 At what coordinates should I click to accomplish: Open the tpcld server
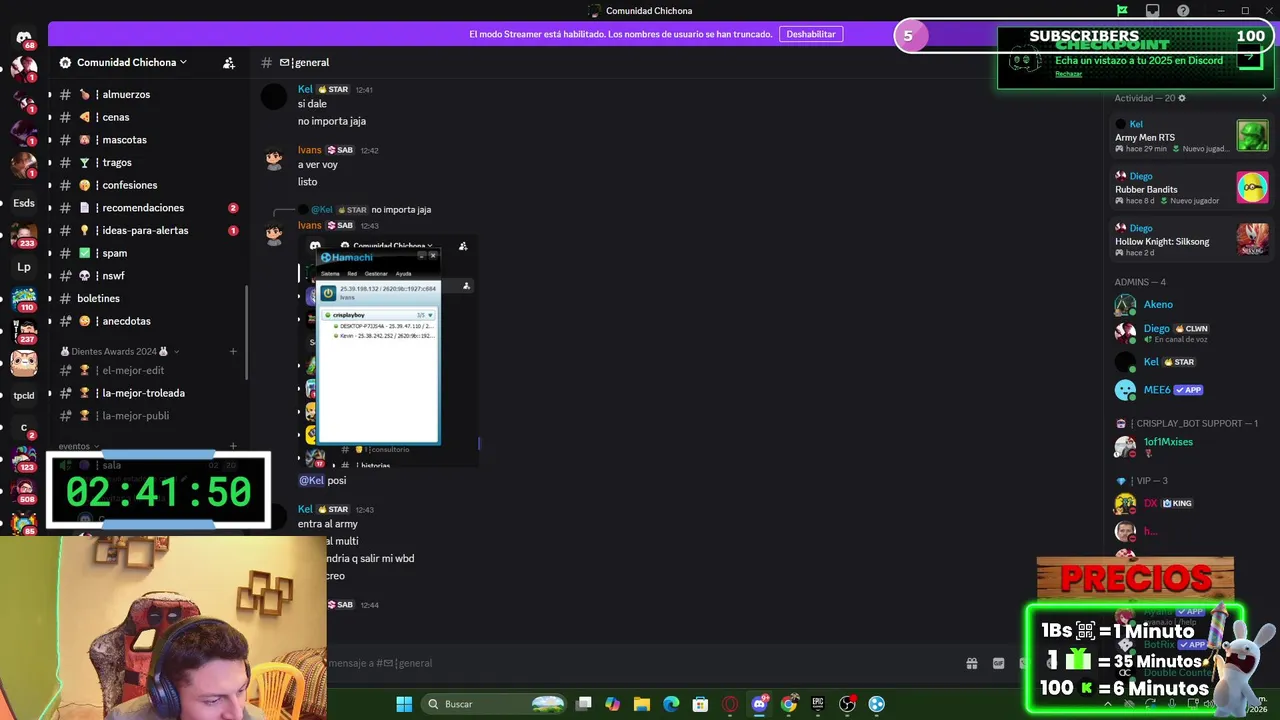point(24,395)
